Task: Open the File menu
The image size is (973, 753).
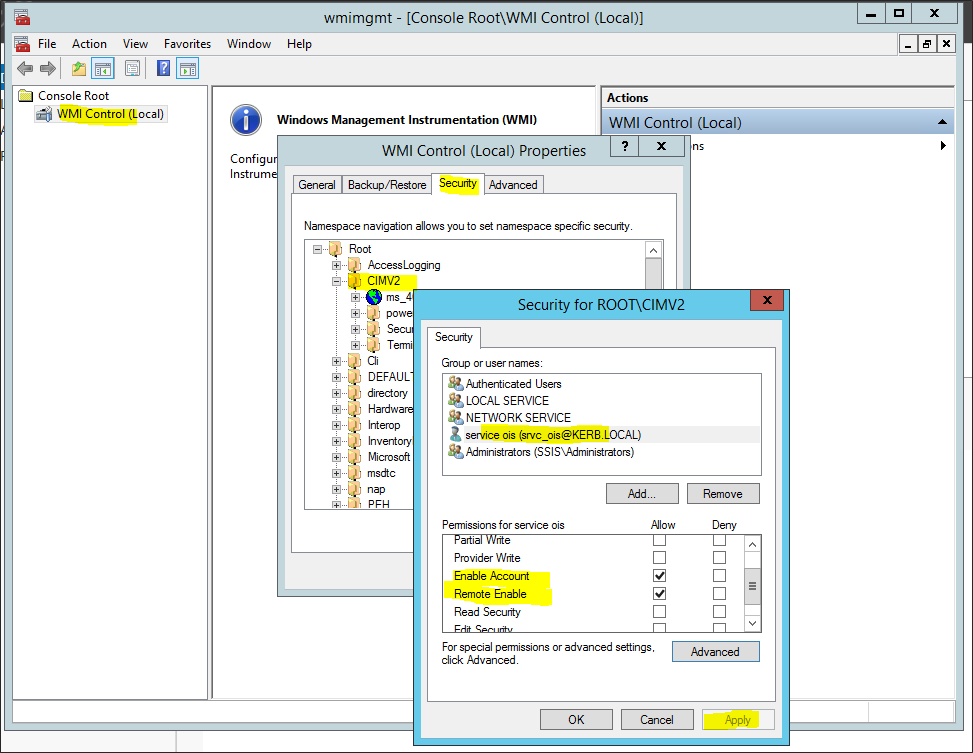Action: click(47, 44)
